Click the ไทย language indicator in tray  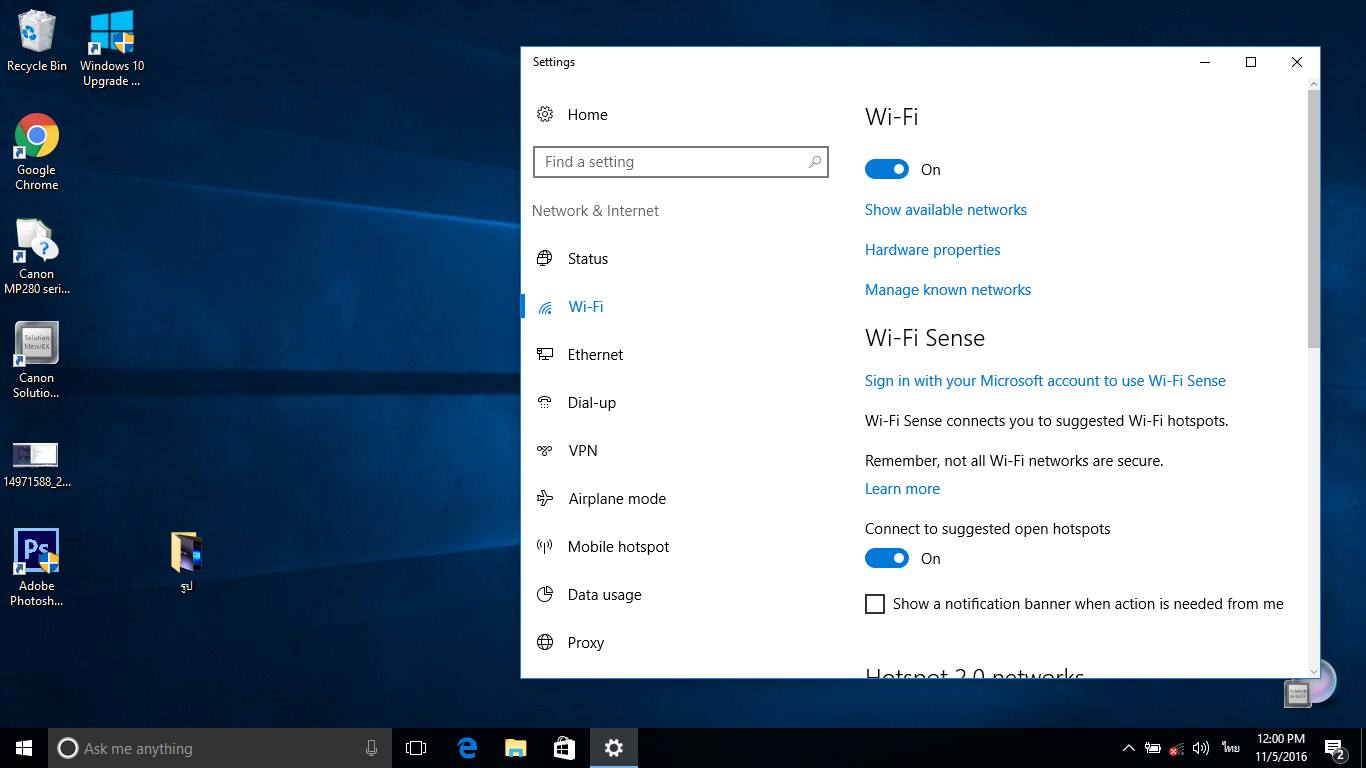coord(1230,748)
